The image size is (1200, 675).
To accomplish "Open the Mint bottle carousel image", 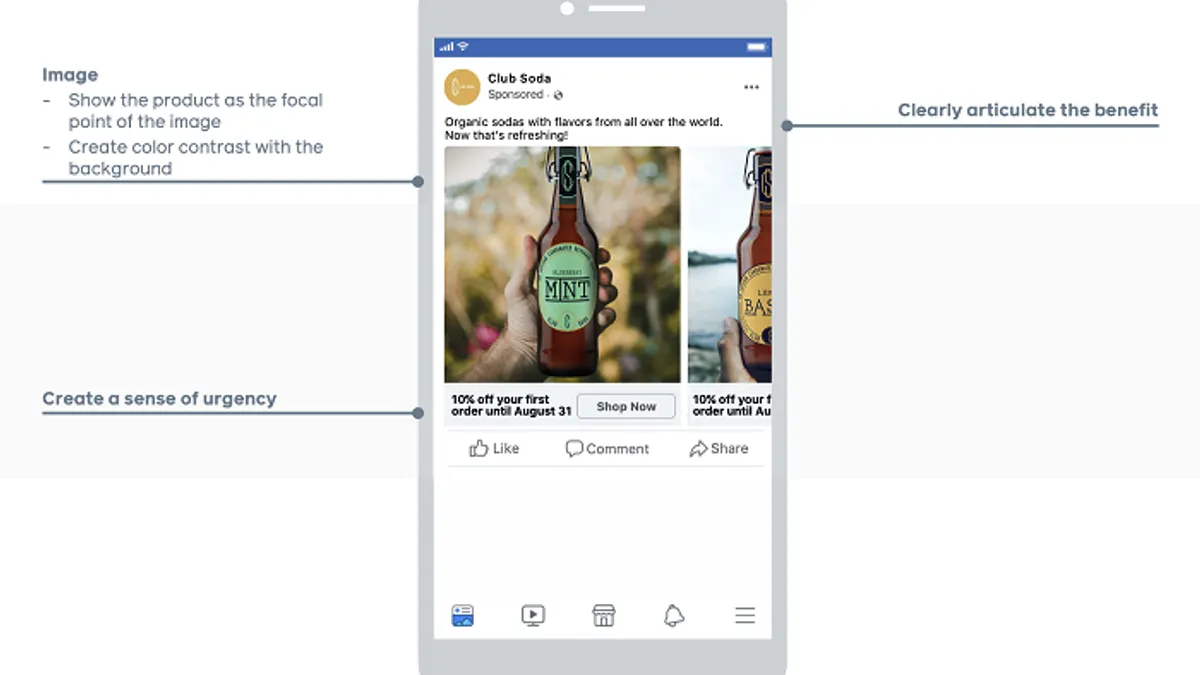I will pos(562,264).
